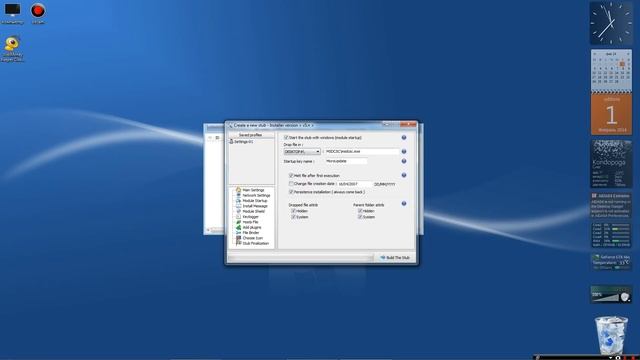Toggle System under Dropped file attrib
640x360 pixels.
click(293, 217)
